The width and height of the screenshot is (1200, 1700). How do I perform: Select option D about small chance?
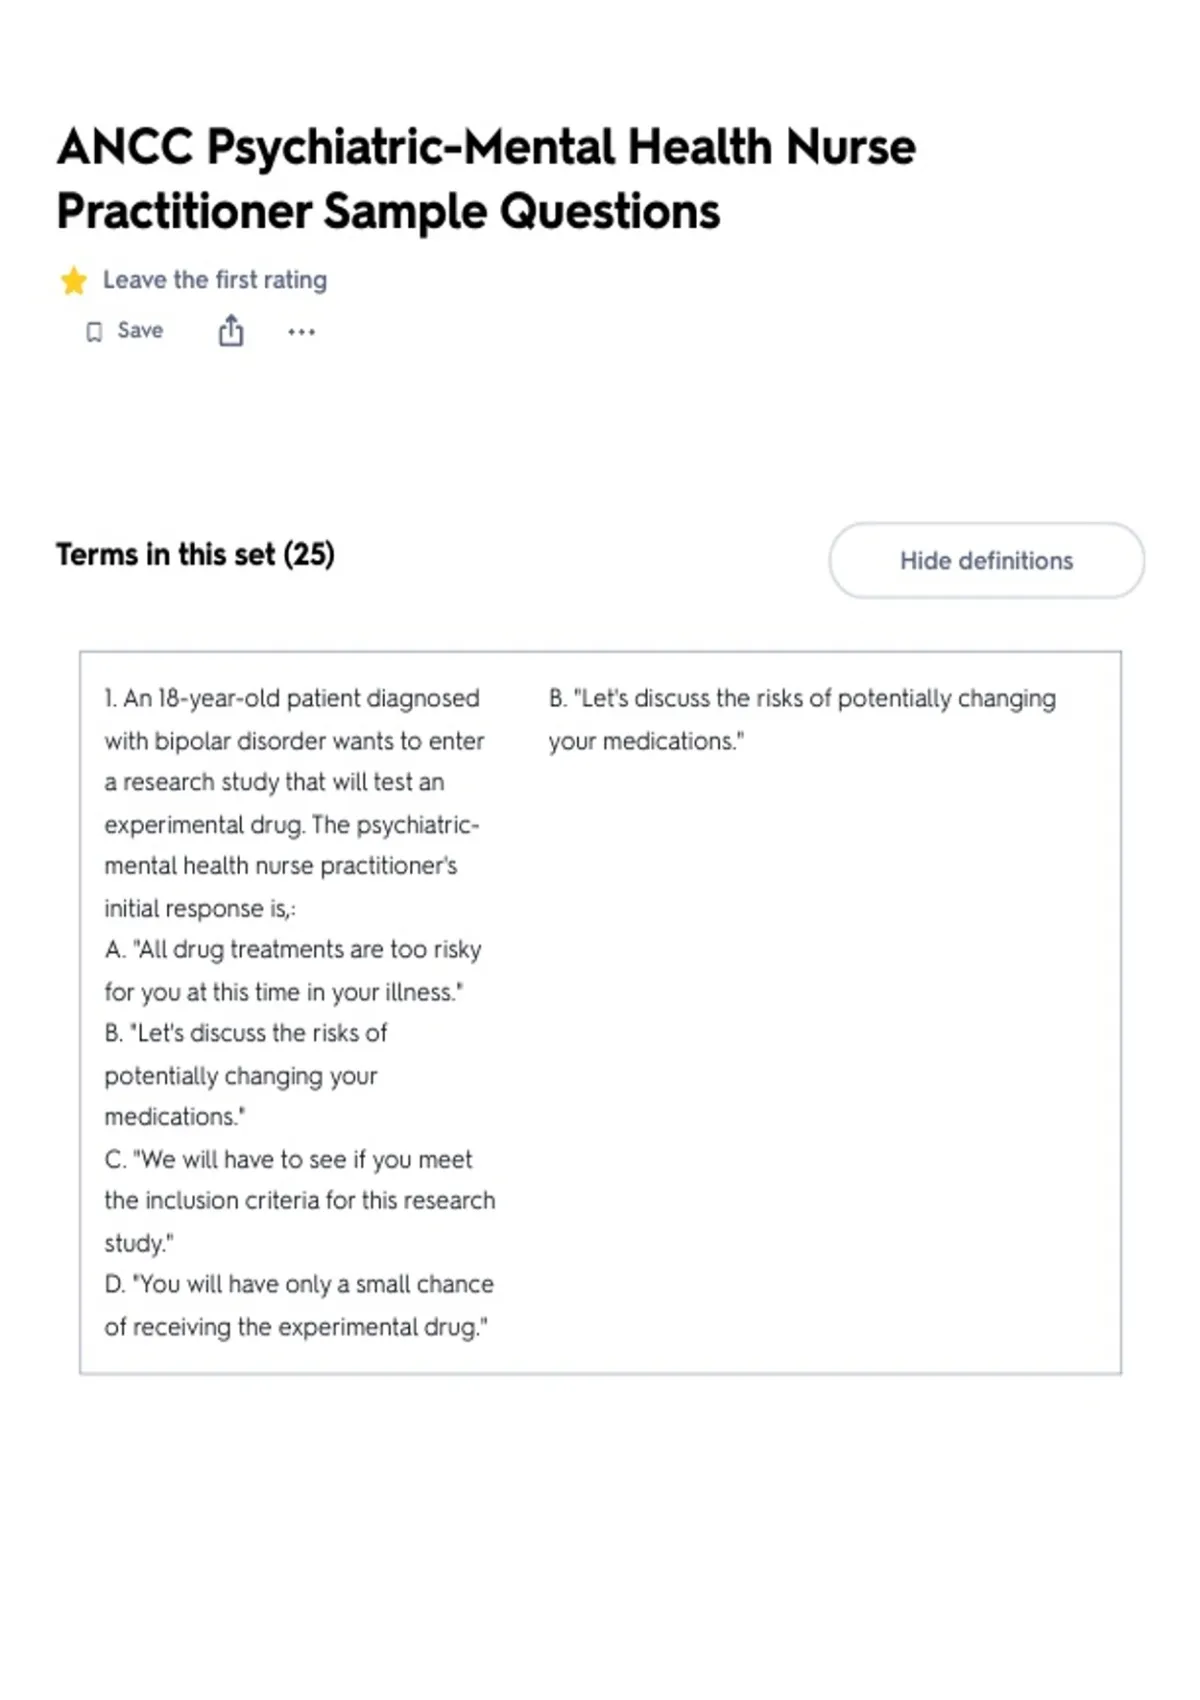(299, 1305)
